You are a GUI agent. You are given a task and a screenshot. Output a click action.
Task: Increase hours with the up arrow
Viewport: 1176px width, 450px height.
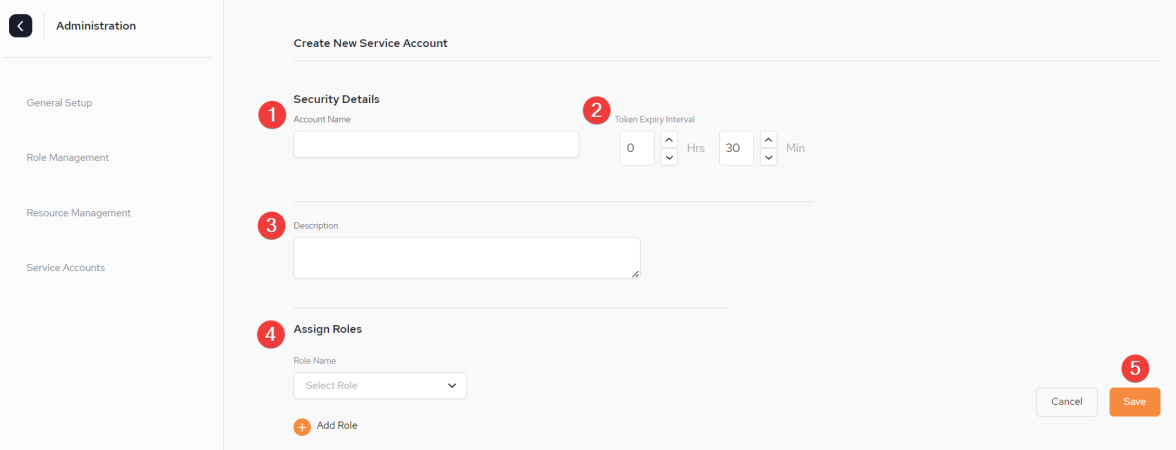[x=669, y=140]
